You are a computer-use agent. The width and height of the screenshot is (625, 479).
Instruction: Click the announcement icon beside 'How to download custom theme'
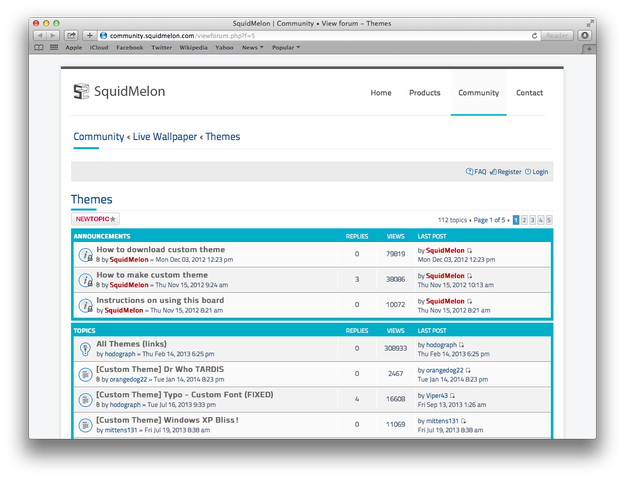85,255
